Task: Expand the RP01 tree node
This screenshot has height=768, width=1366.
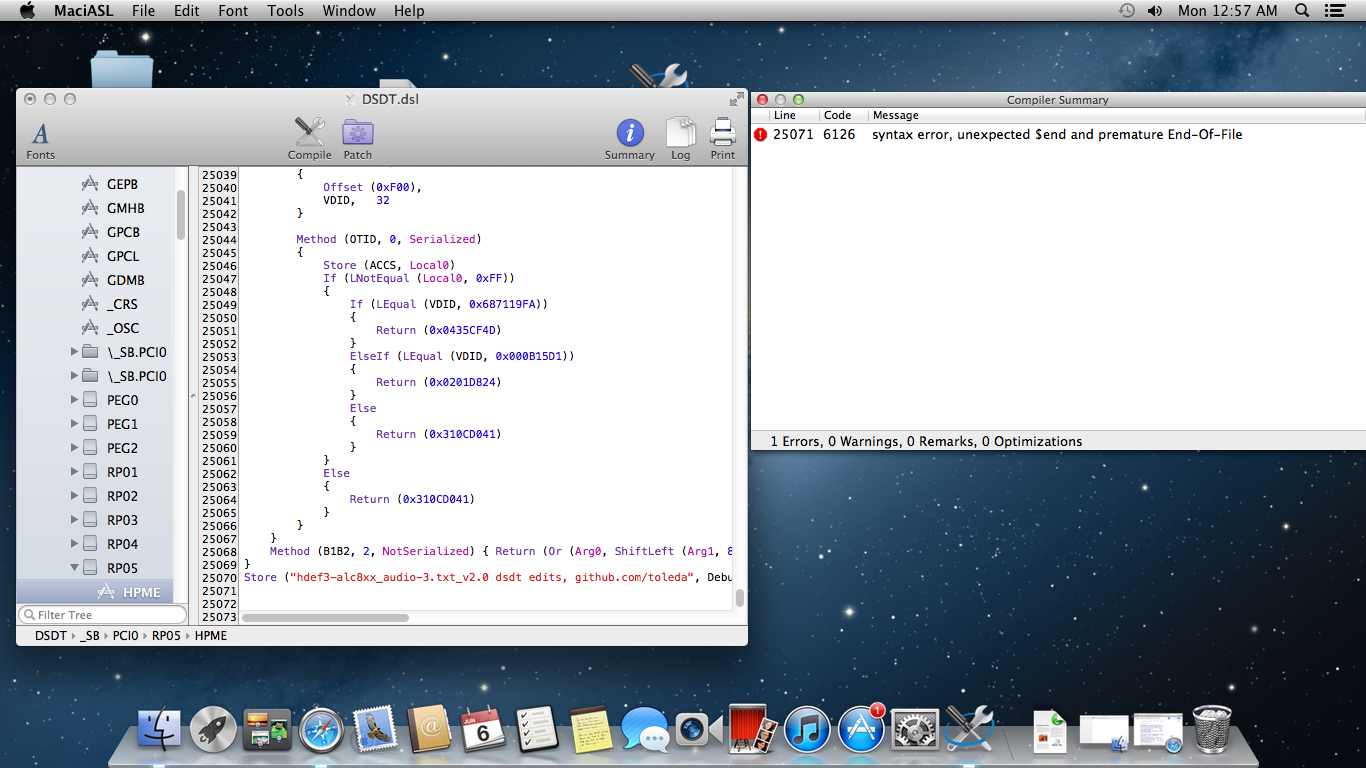Action: coord(75,472)
